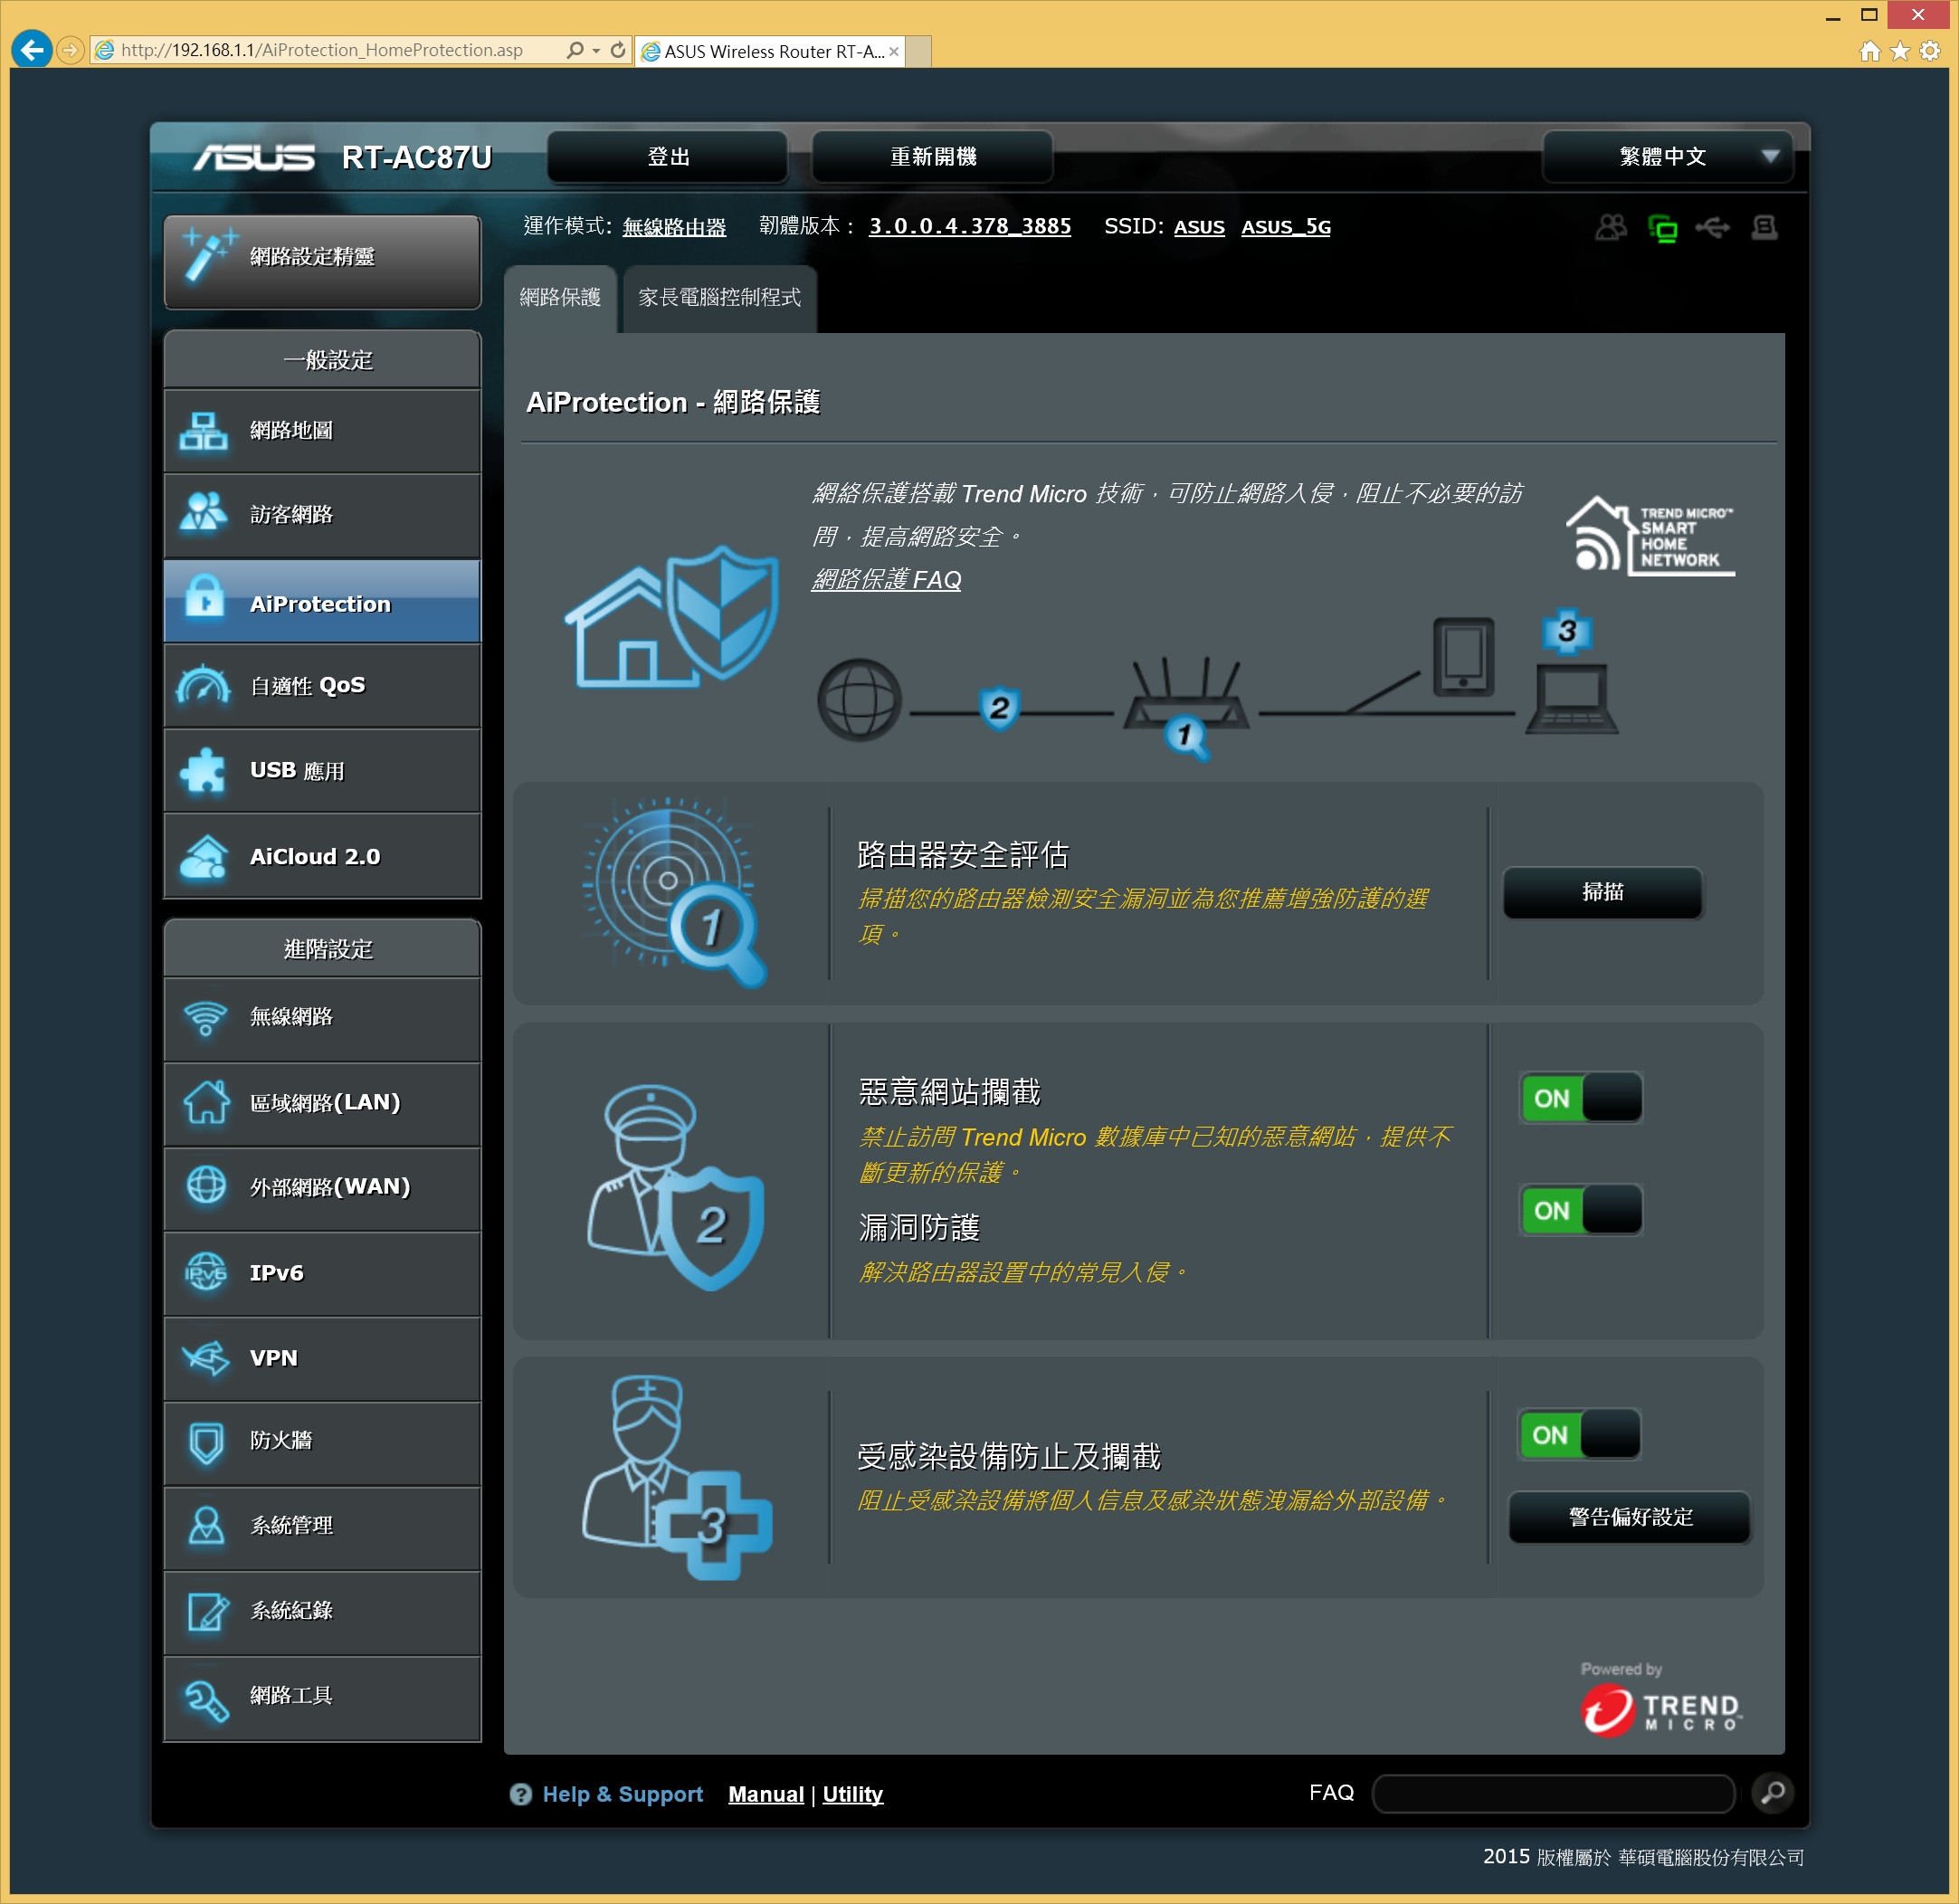Viewport: 1959px width, 1904px height.
Task: Open IPv6 settings in the sidebar
Action: pos(322,1273)
